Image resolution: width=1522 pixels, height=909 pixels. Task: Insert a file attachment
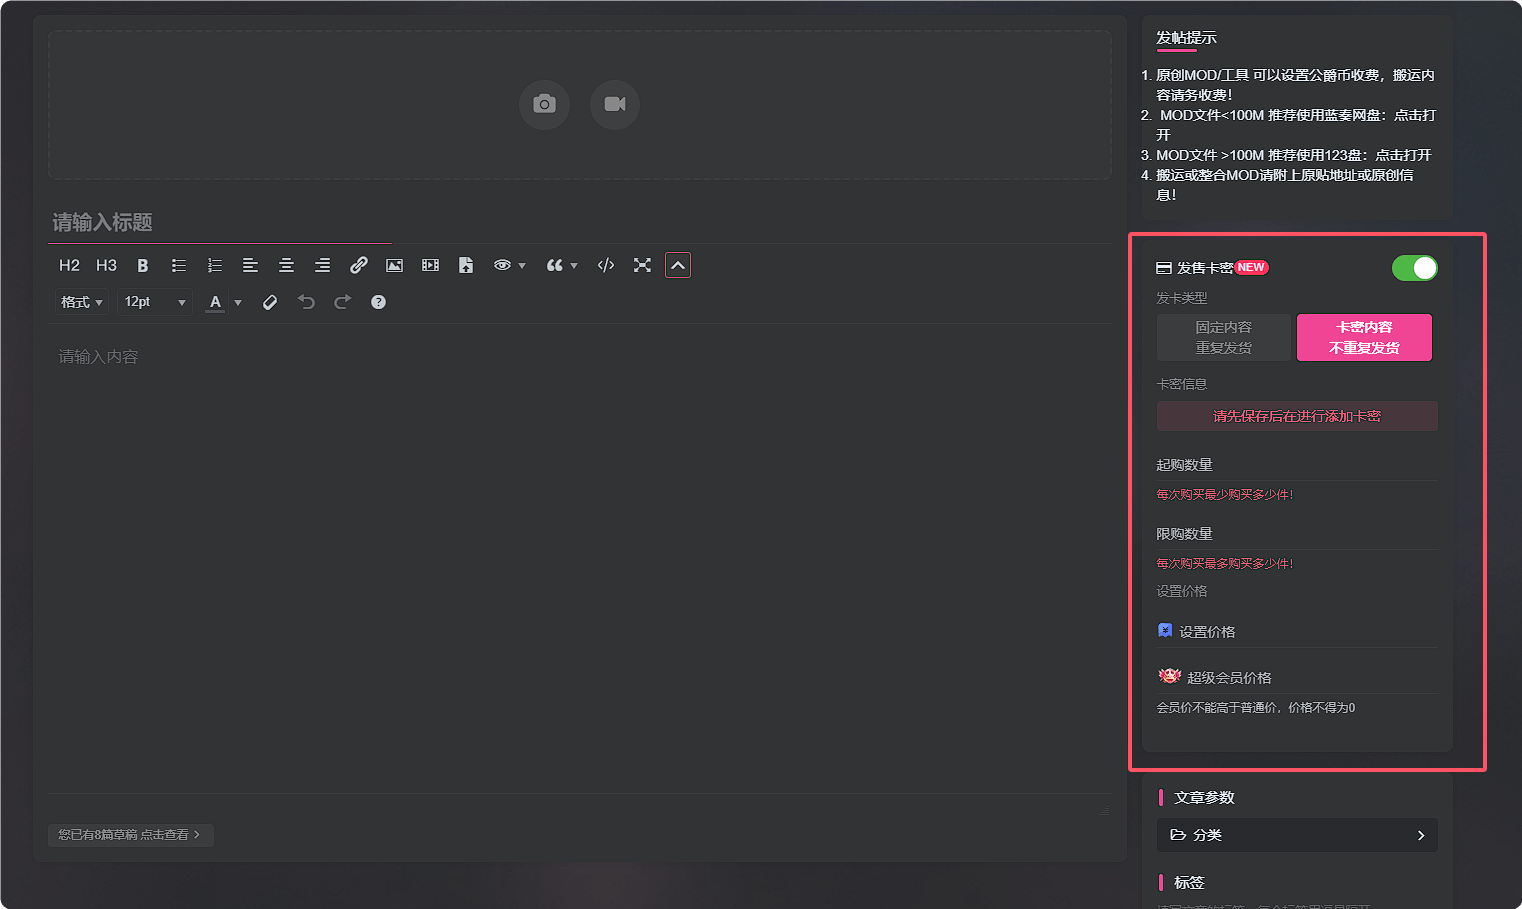pos(466,265)
